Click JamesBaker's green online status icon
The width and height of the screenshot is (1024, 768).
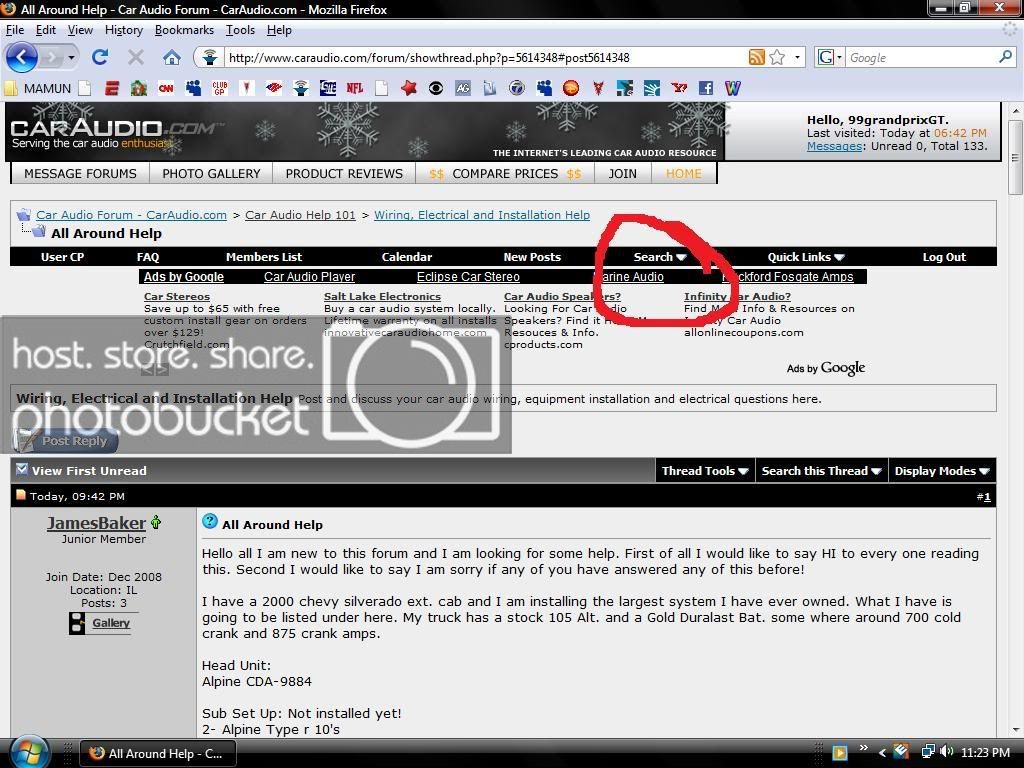pyautogui.click(x=155, y=522)
